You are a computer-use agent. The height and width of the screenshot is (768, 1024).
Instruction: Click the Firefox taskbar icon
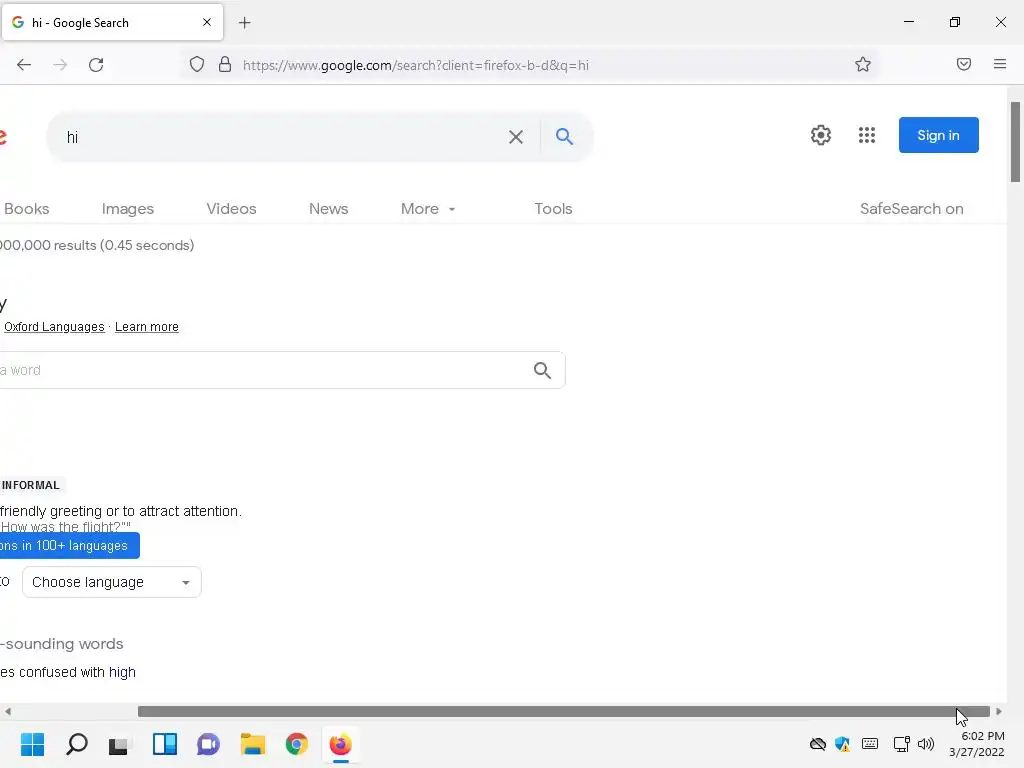point(340,744)
